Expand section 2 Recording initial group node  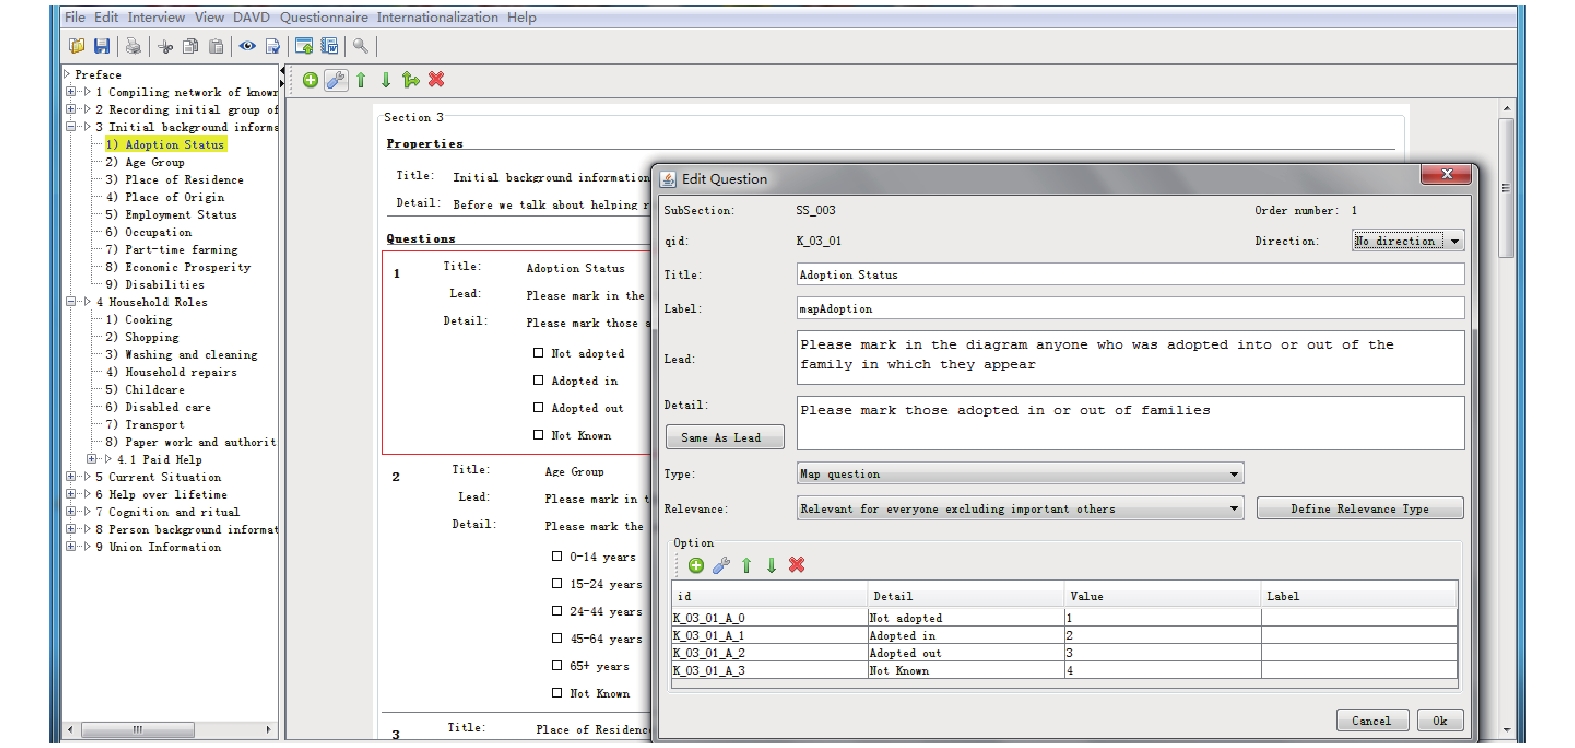click(71, 109)
